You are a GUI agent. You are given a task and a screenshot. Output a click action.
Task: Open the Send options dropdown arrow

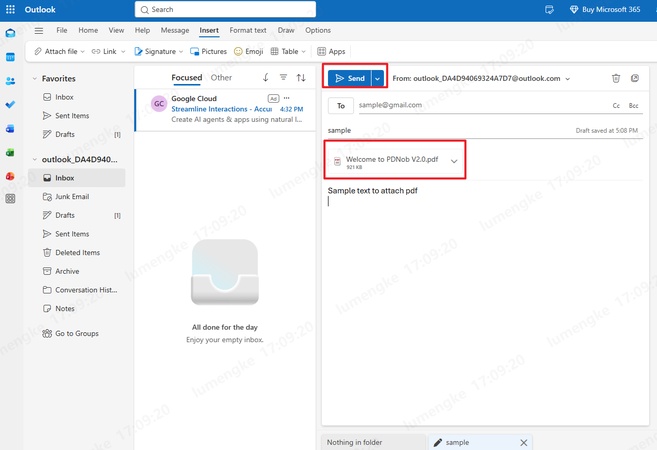coord(378,78)
